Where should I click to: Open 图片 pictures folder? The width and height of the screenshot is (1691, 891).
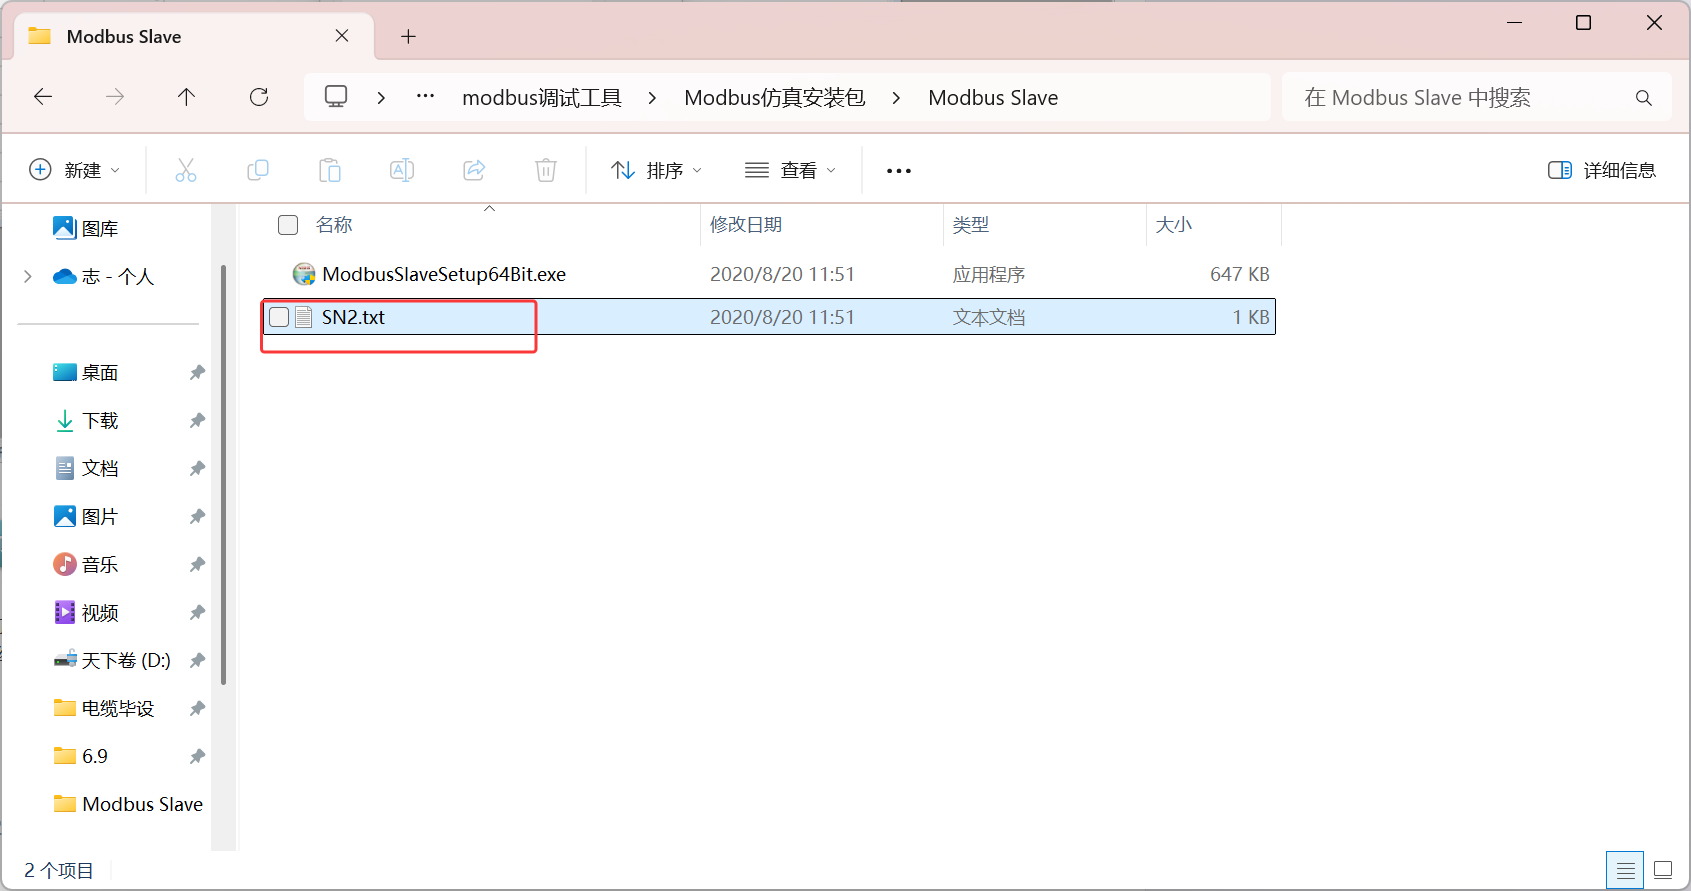coord(86,516)
